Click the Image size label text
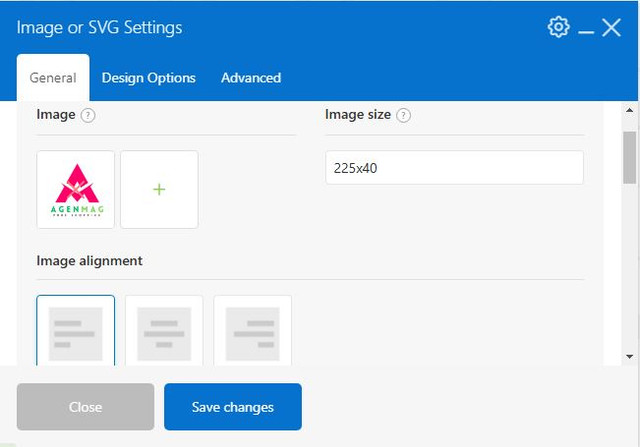The image size is (640, 447). pyautogui.click(x=358, y=115)
